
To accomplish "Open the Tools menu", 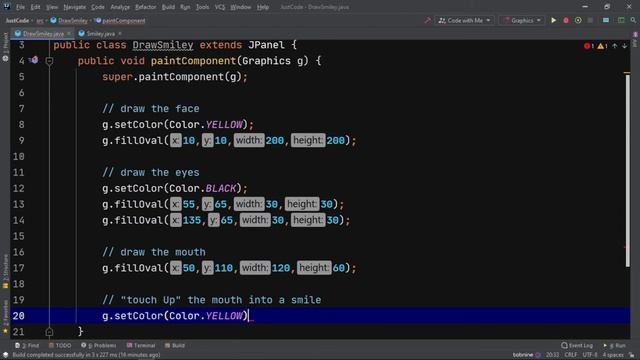I will pyautogui.click(x=202, y=7).
